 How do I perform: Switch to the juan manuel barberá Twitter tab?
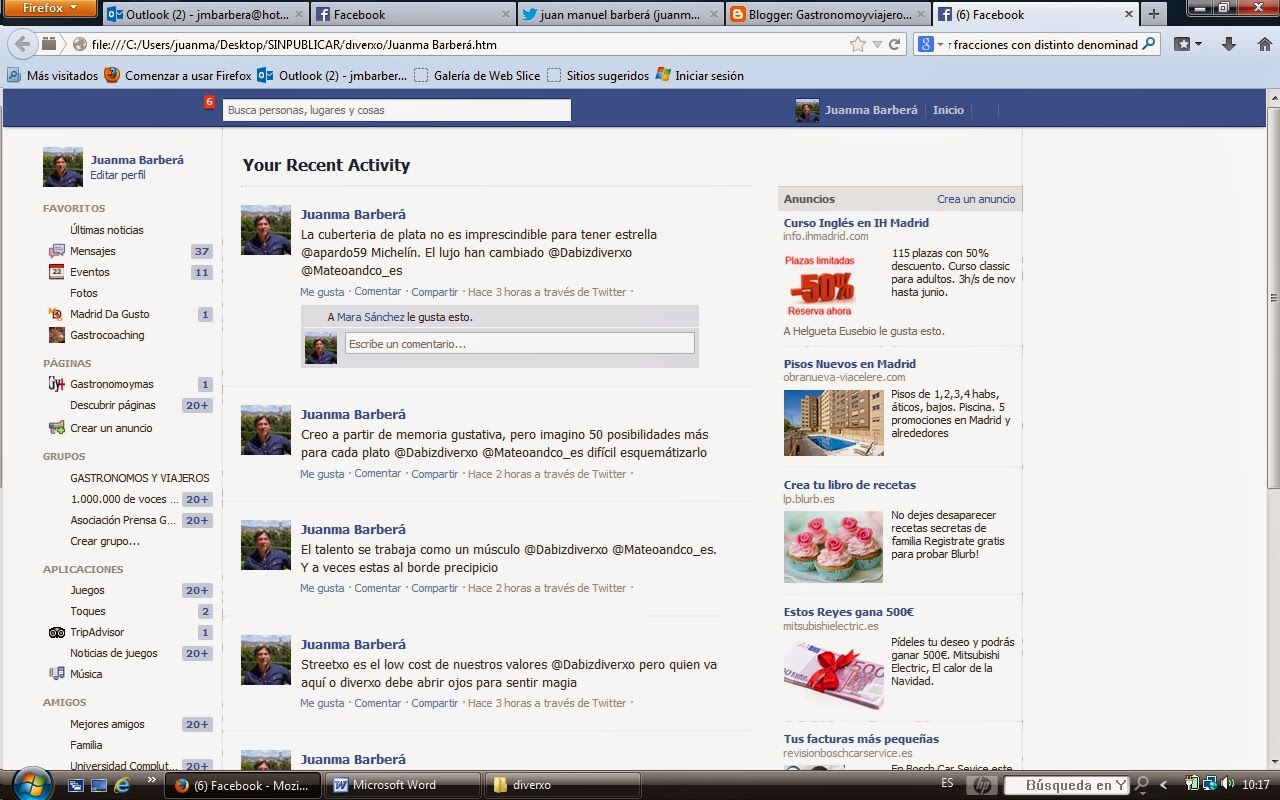620,15
